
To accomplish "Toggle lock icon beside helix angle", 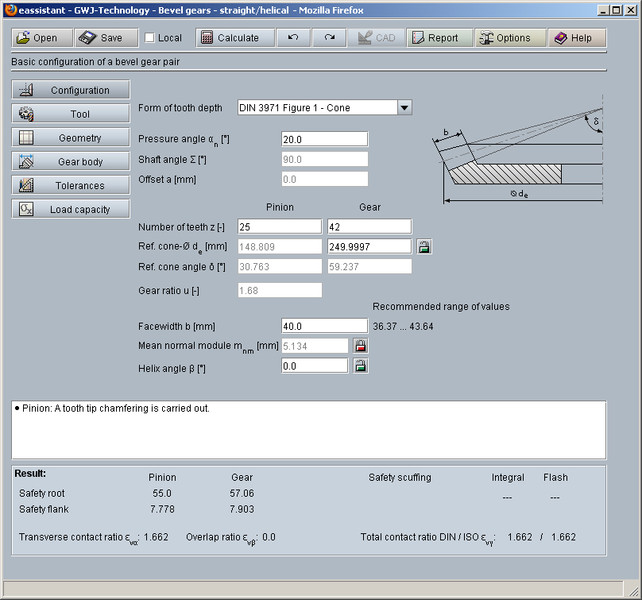I will click(x=360, y=366).
